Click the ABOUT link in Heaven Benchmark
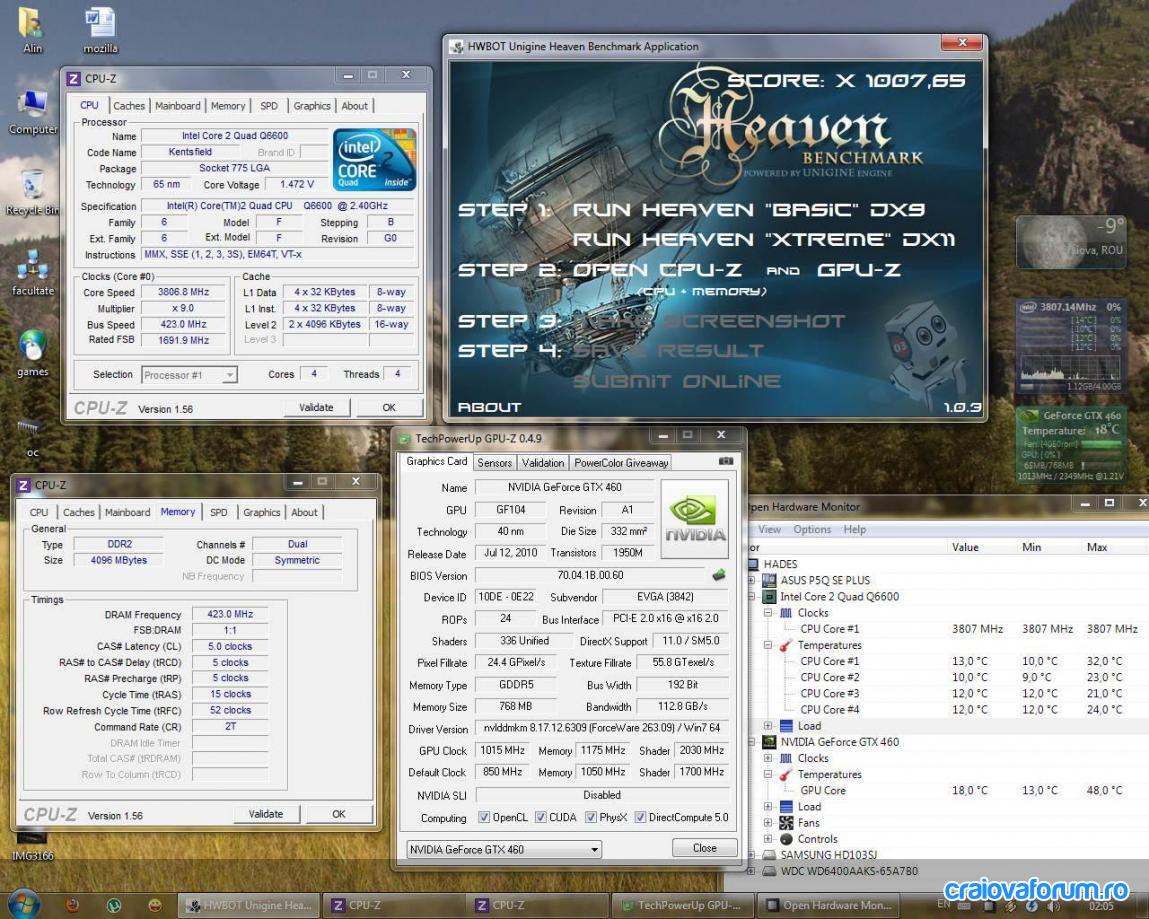Image resolution: width=1149 pixels, height=919 pixels. 489,407
